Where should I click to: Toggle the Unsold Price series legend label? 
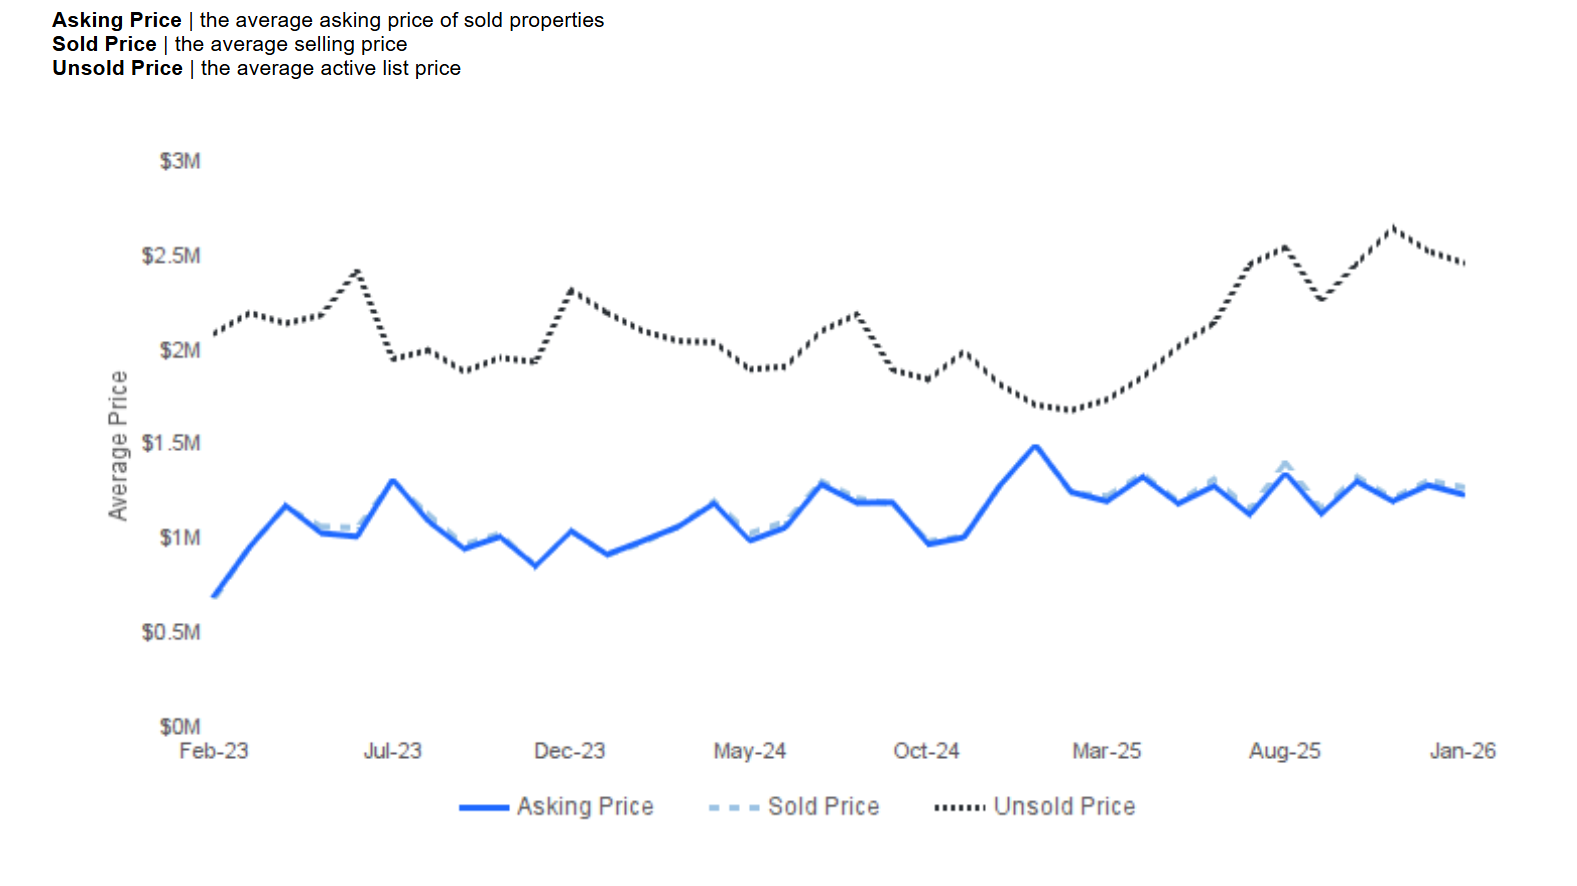pyautogui.click(x=1064, y=807)
